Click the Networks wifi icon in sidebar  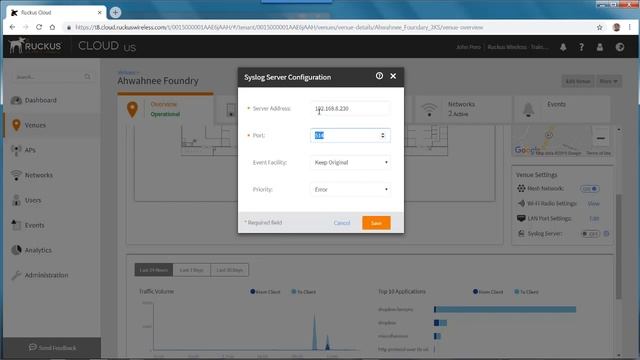click(x=16, y=175)
